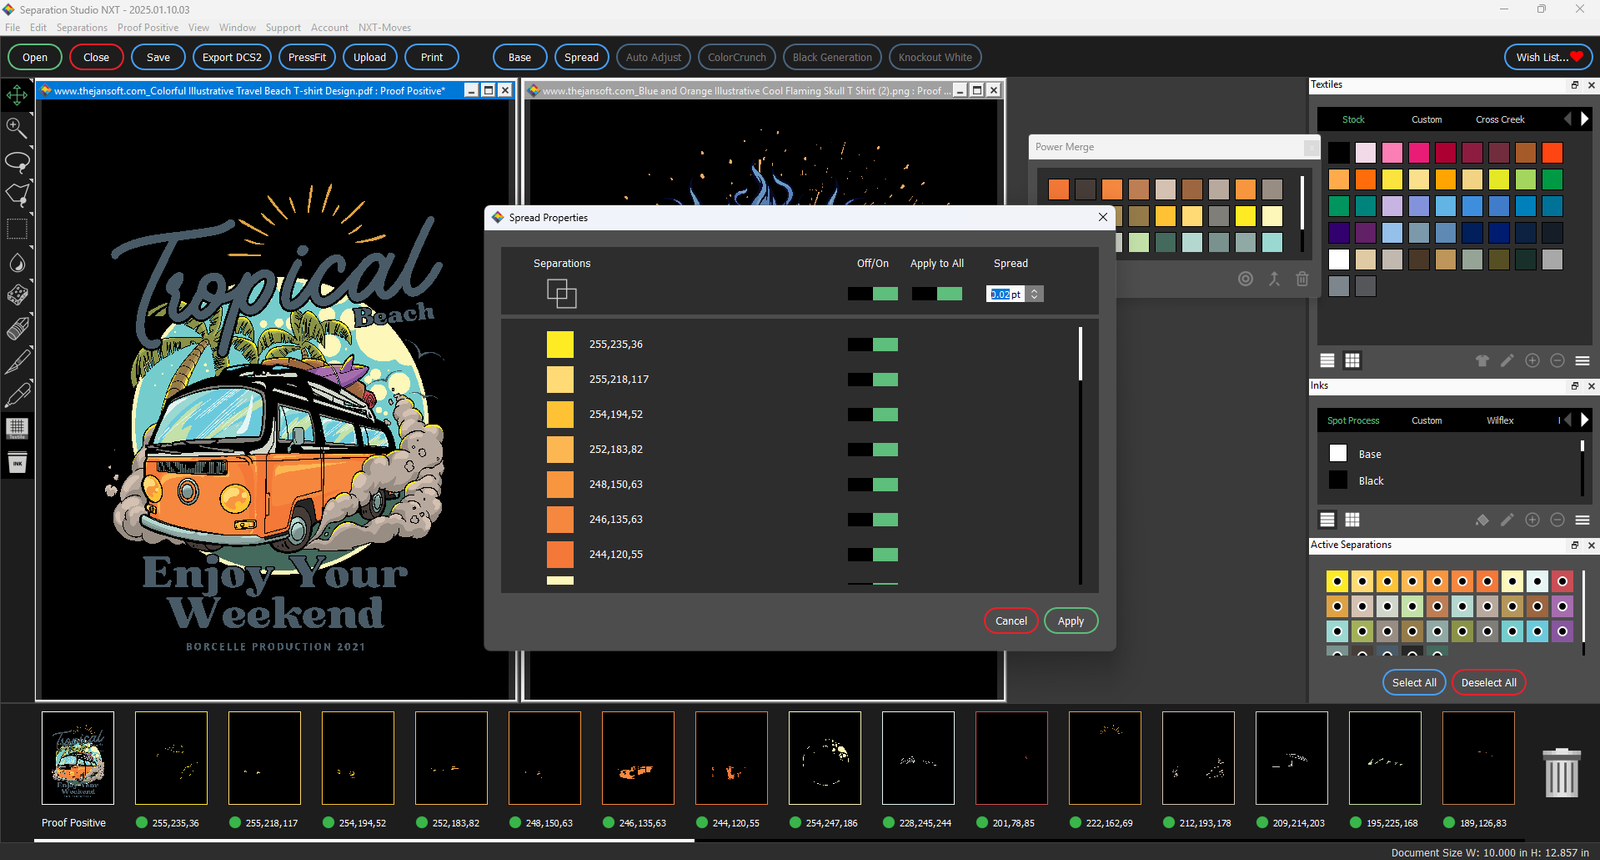Toggle the Apply to All switch
The image size is (1600, 860).
937,293
